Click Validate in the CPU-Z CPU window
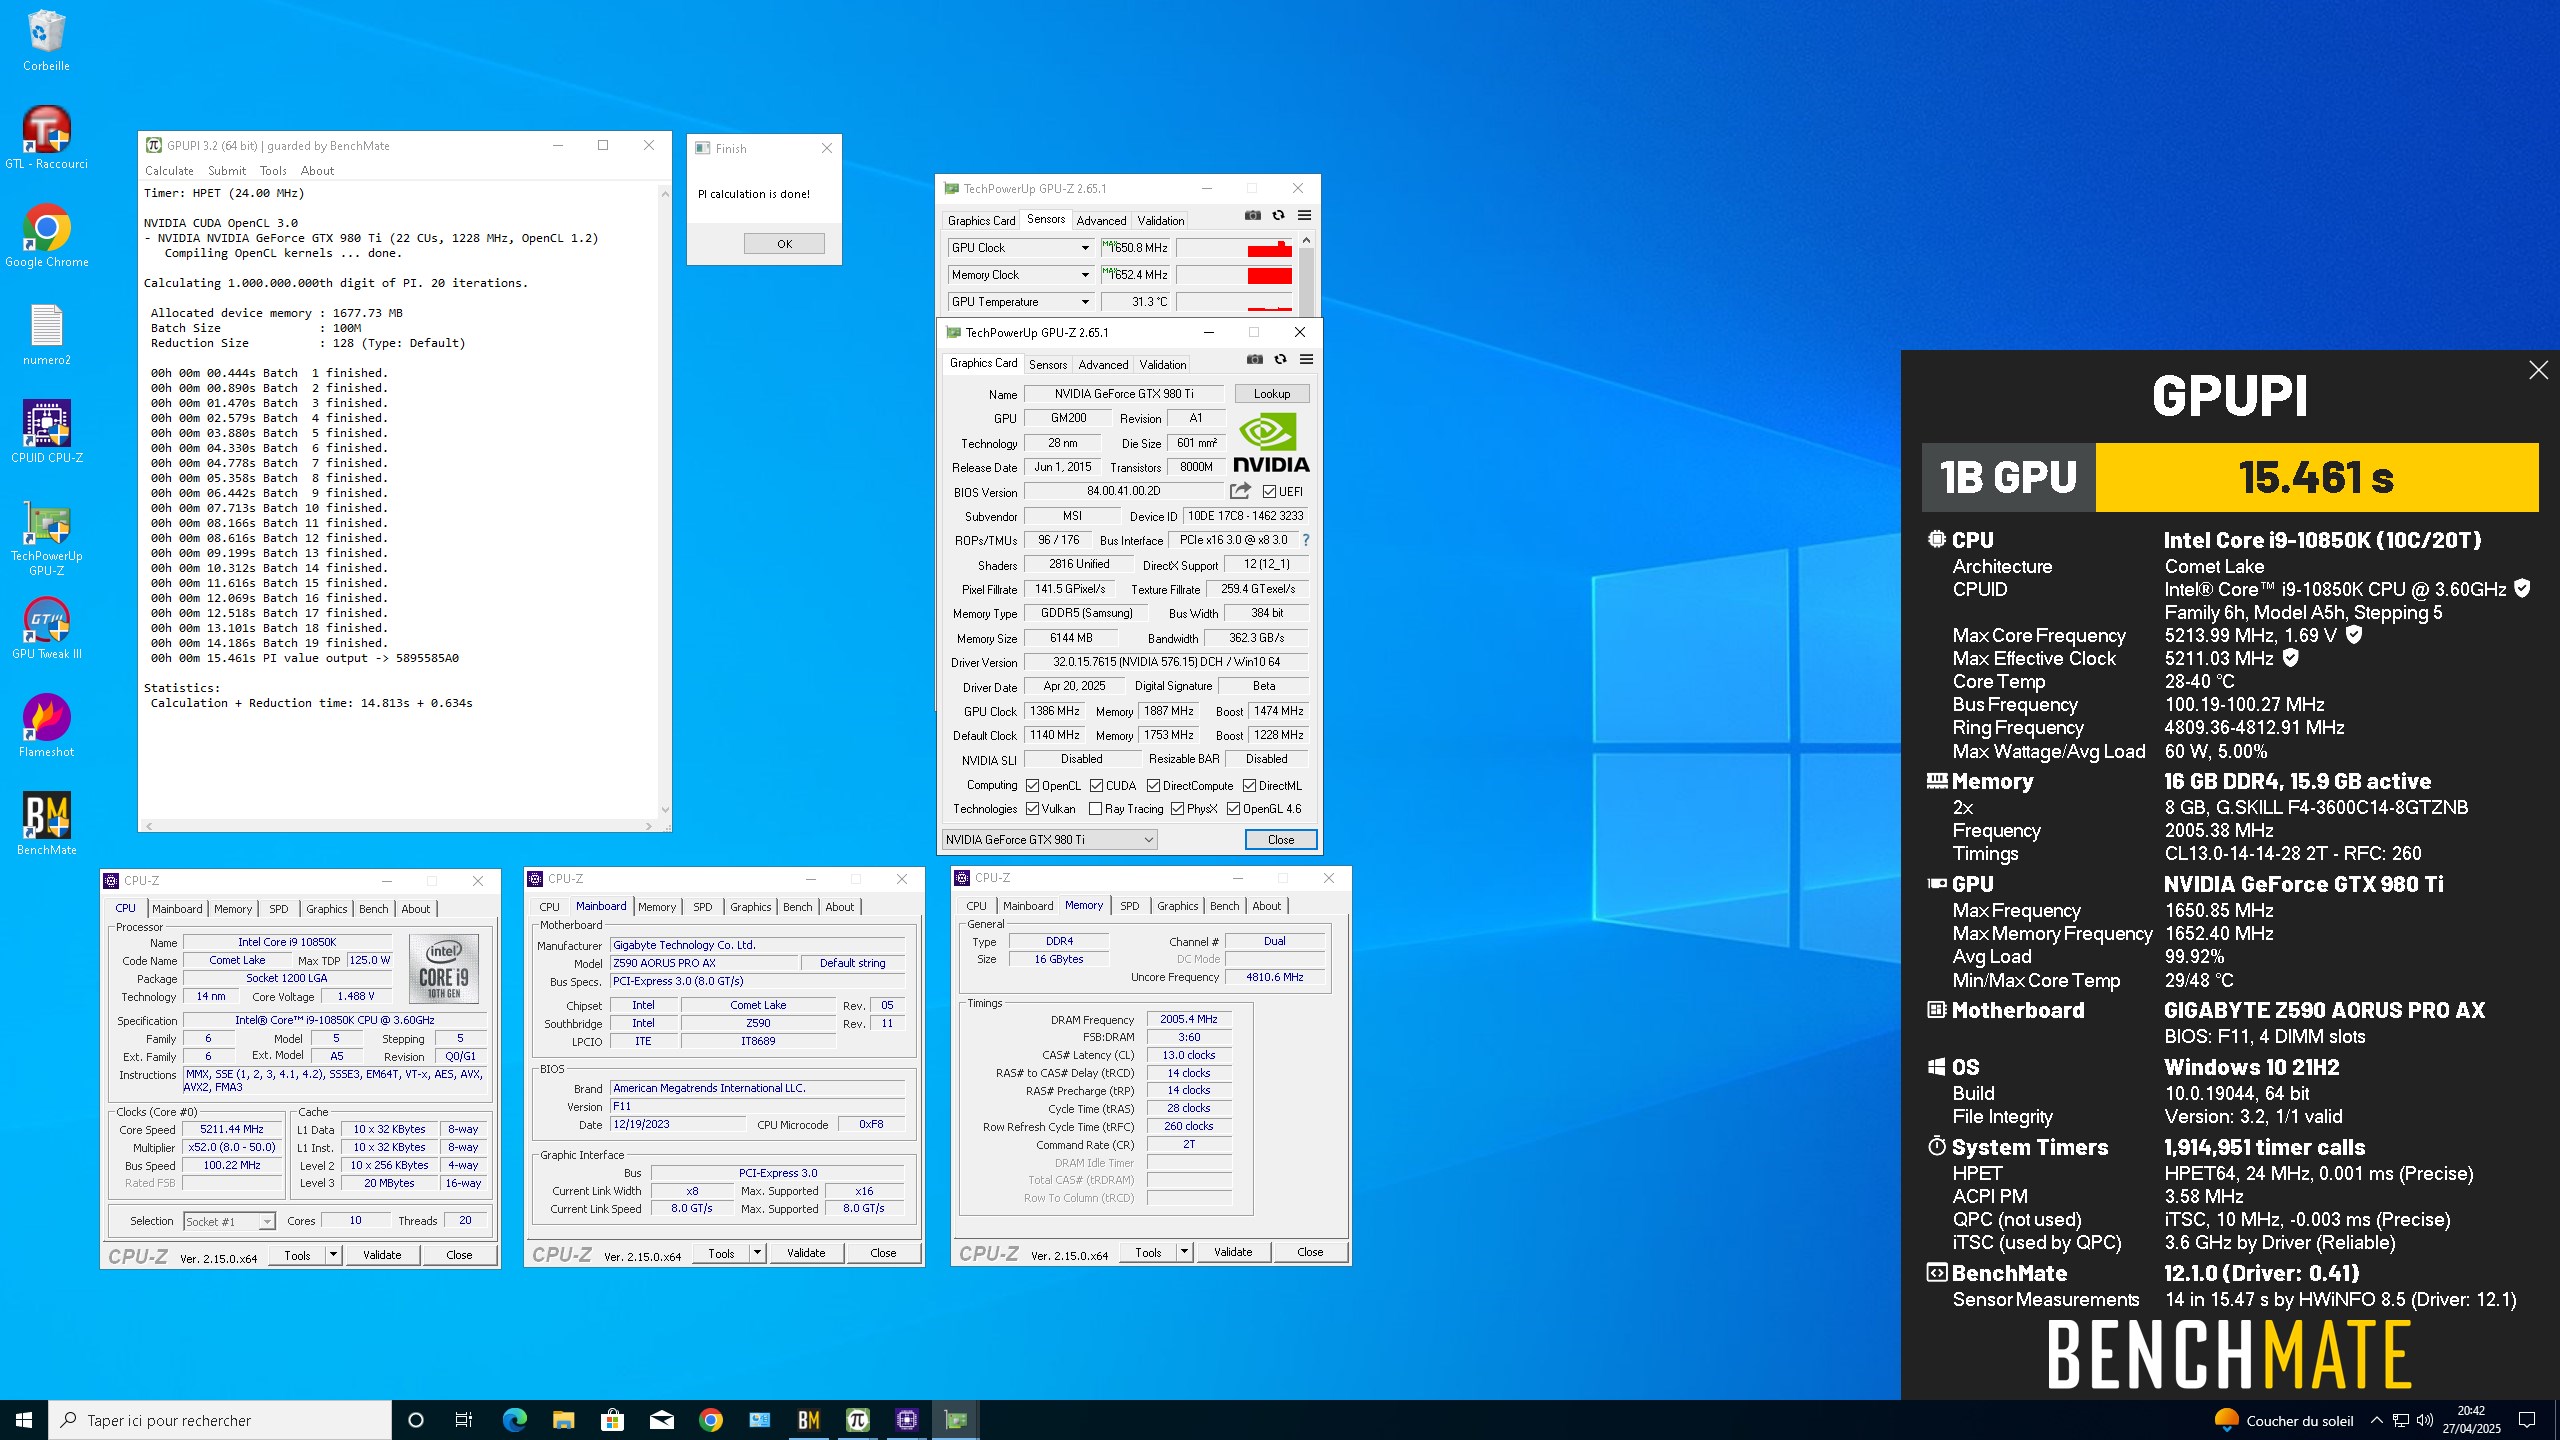This screenshot has width=2560, height=1440. click(x=382, y=1255)
